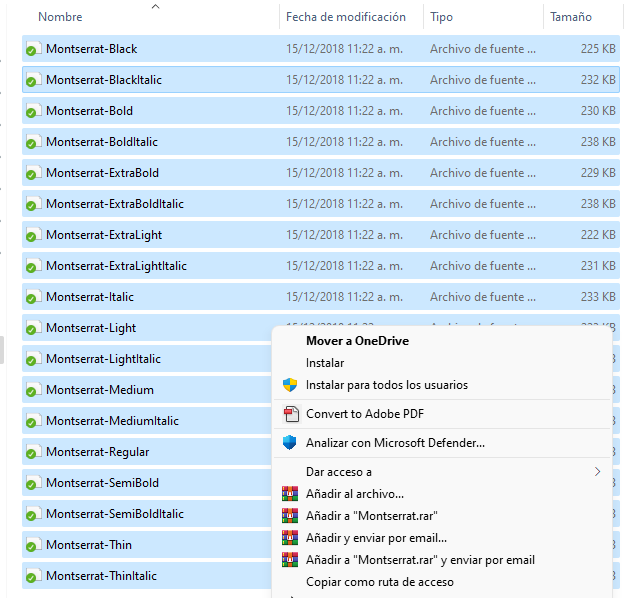Click the Montserrat-Thin file icon
This screenshot has width=631, height=598.
[33, 544]
